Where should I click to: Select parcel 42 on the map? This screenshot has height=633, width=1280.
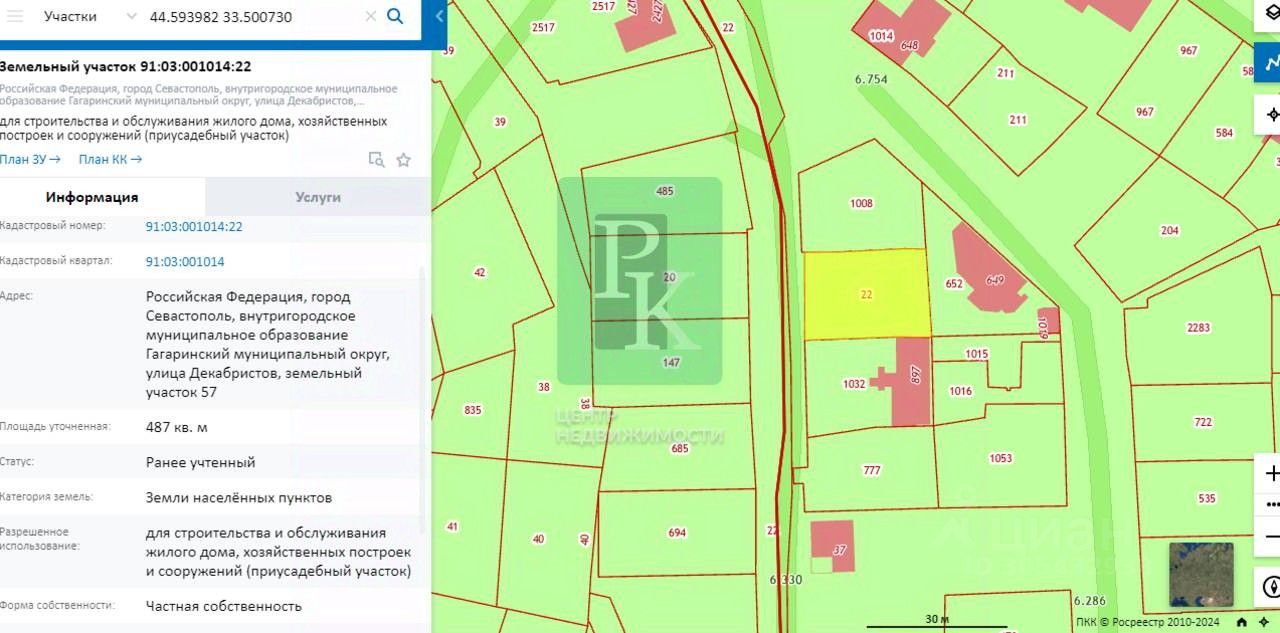click(x=479, y=272)
